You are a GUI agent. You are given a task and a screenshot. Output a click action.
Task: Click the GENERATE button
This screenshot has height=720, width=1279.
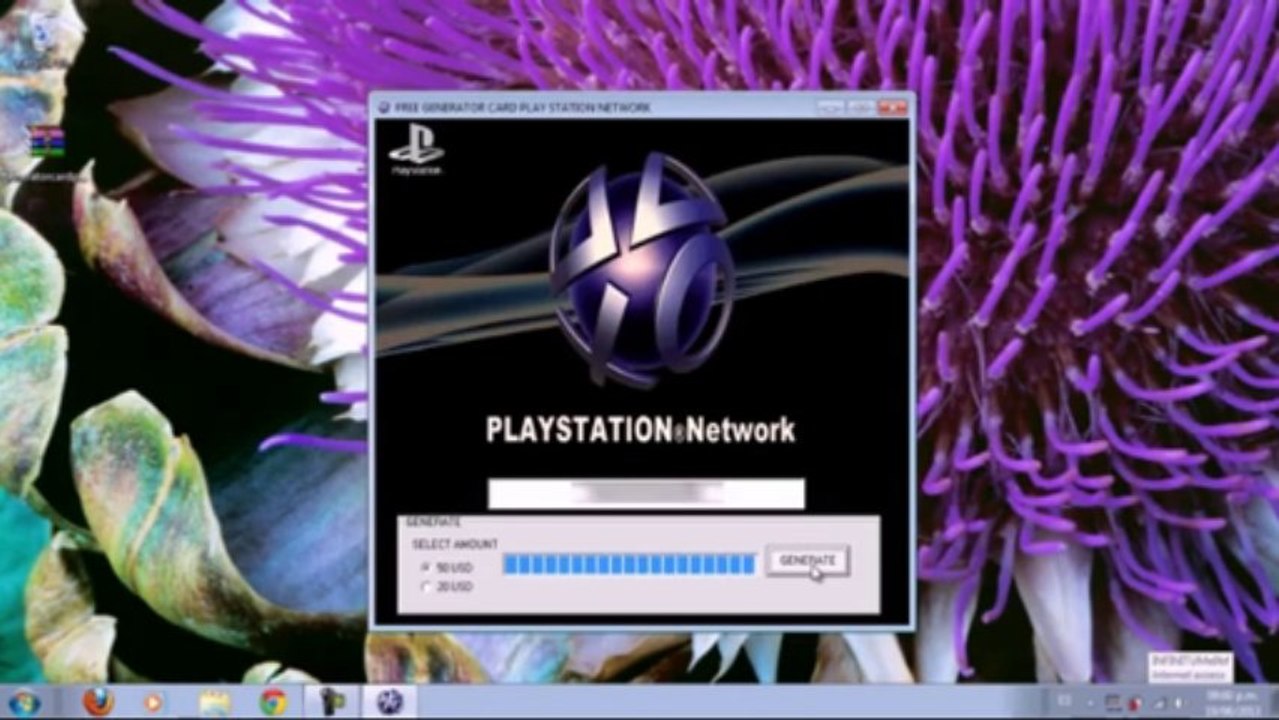808,560
